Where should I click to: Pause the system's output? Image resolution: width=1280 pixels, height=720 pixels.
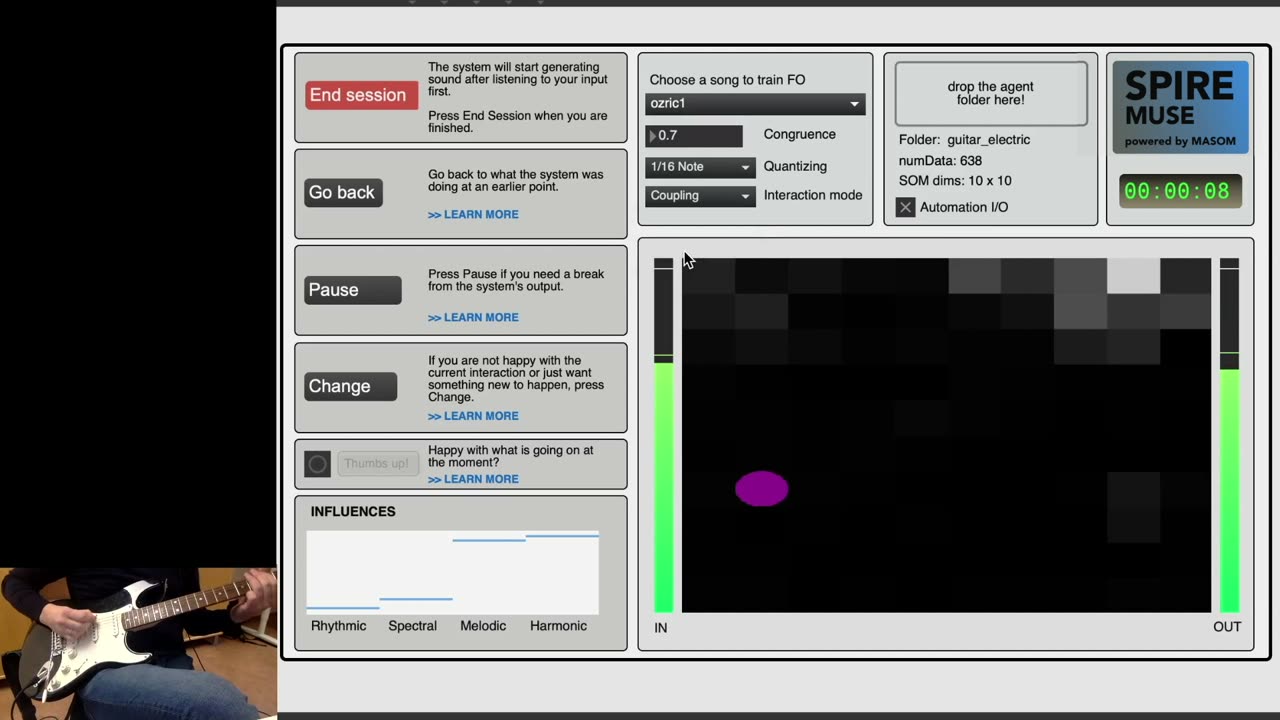pos(353,290)
